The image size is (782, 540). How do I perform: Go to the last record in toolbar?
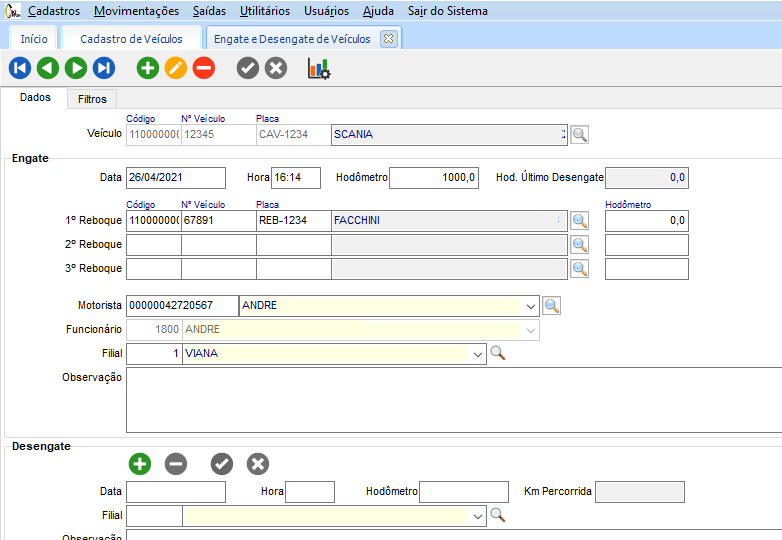pyautogui.click(x=104, y=68)
